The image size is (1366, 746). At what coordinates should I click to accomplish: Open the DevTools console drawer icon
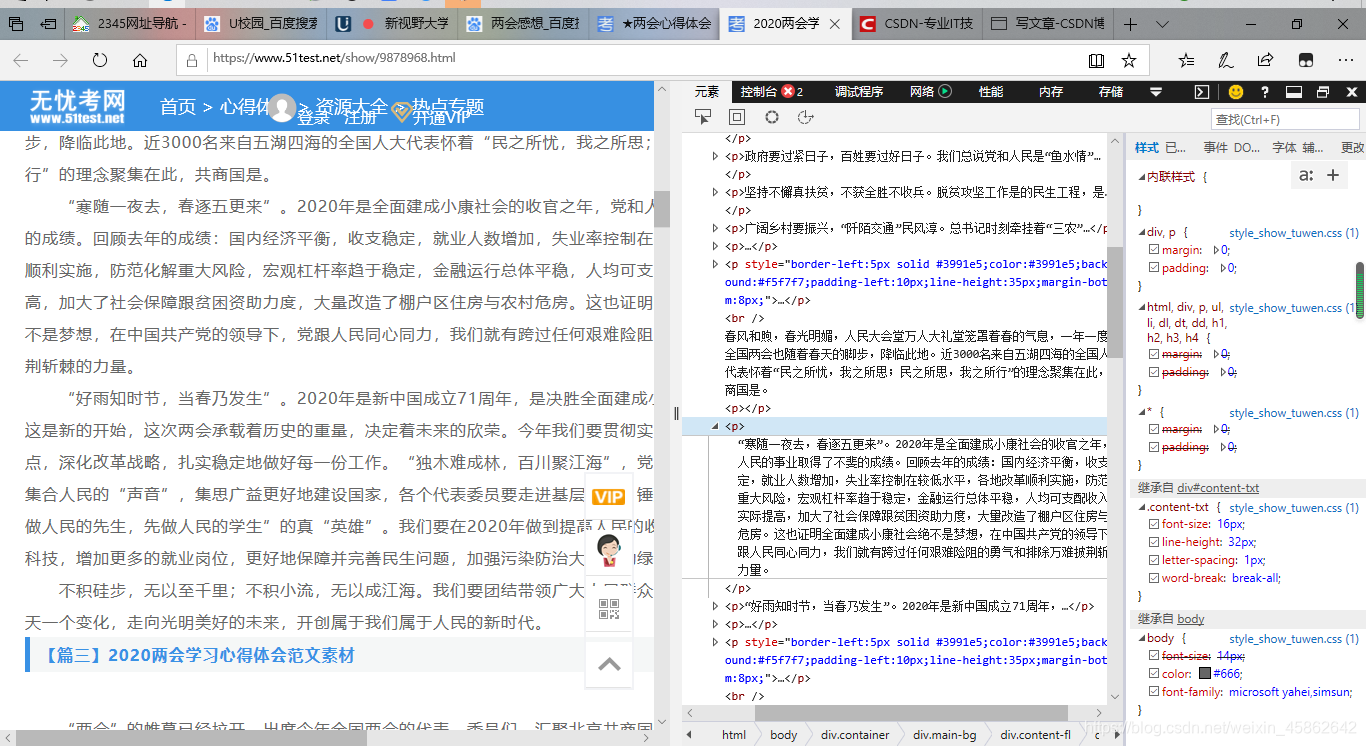[x=1203, y=92]
